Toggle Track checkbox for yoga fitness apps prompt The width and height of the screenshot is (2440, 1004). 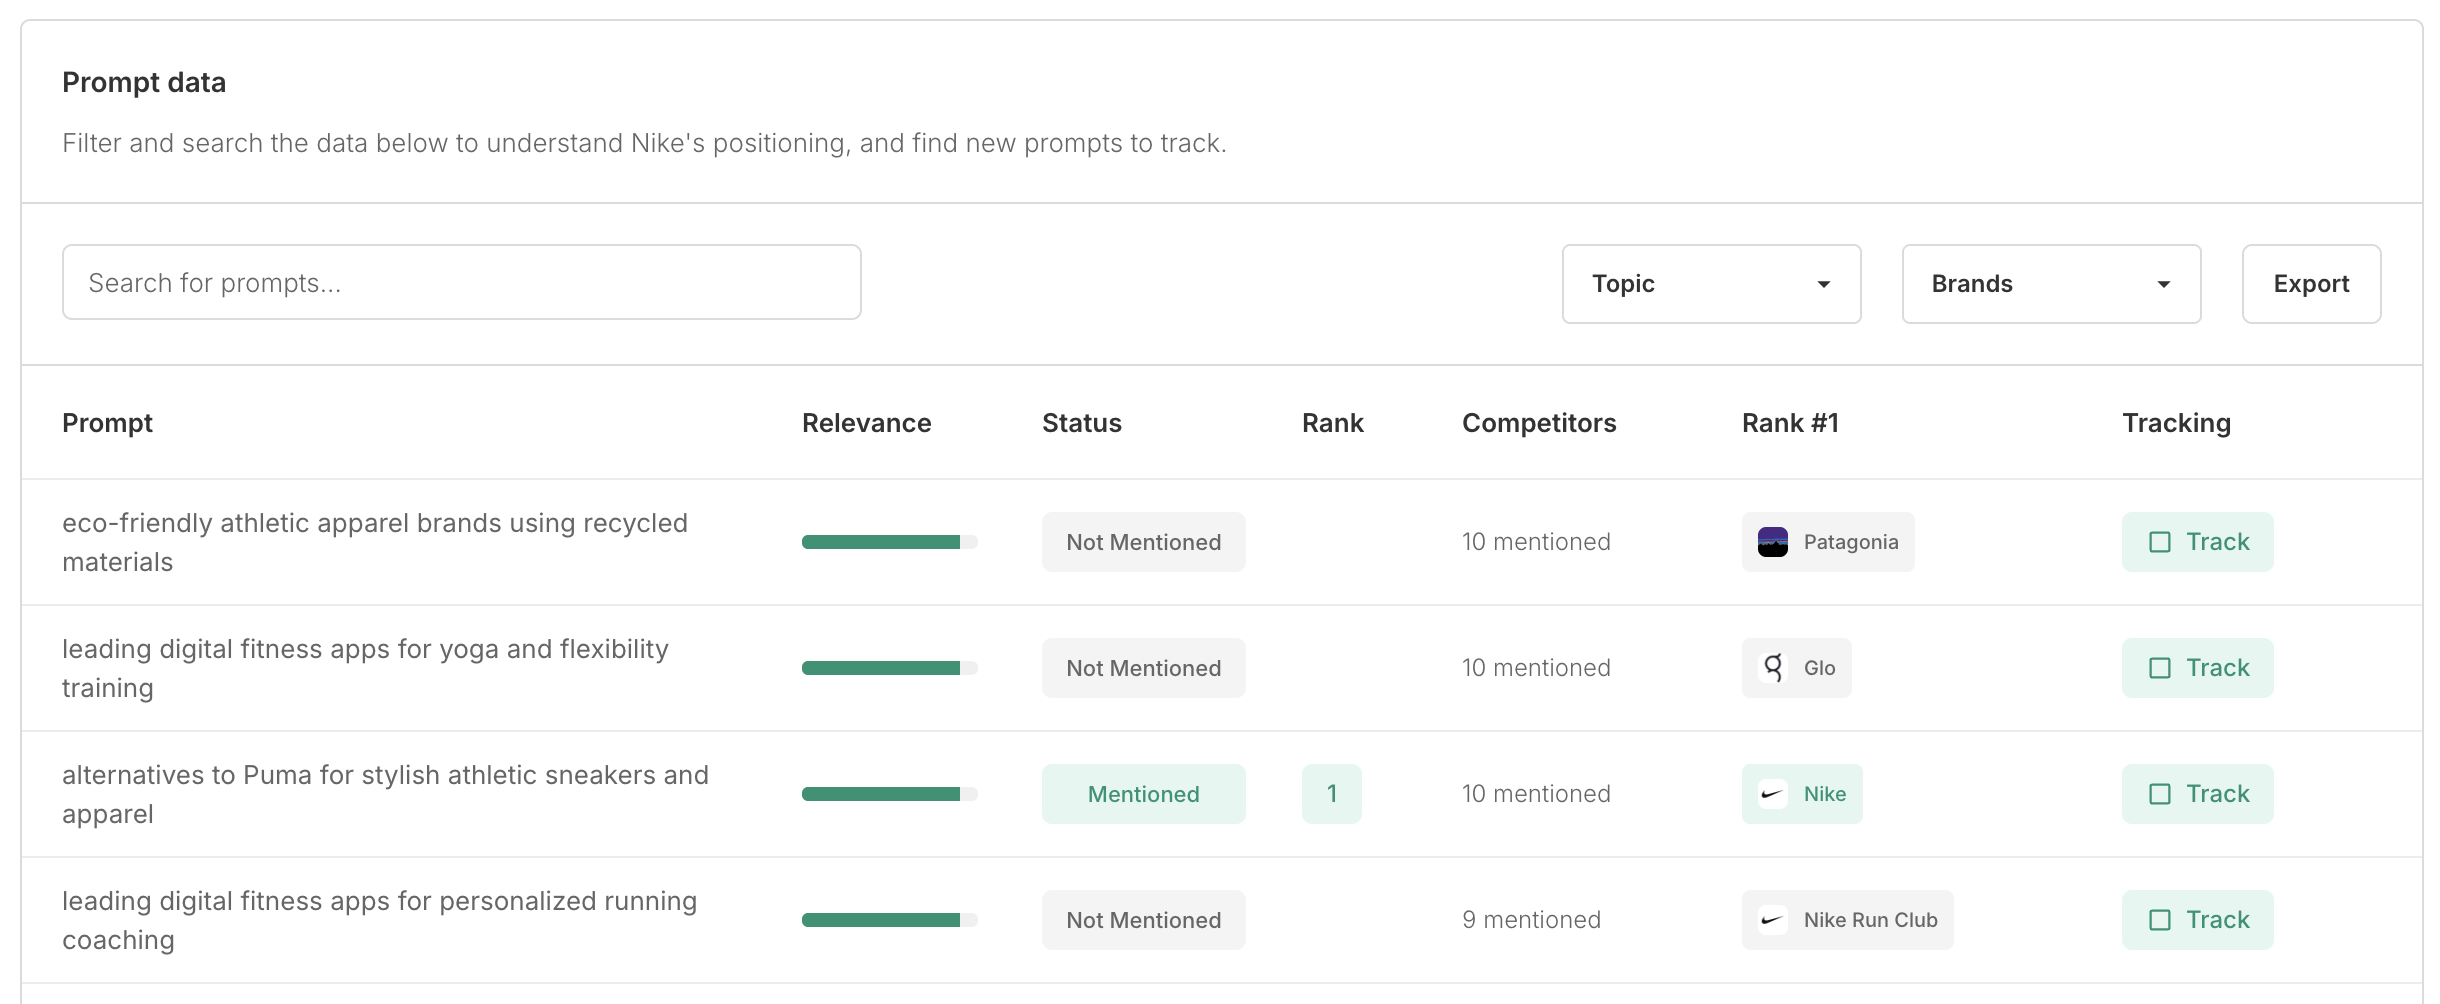[x=2160, y=668]
